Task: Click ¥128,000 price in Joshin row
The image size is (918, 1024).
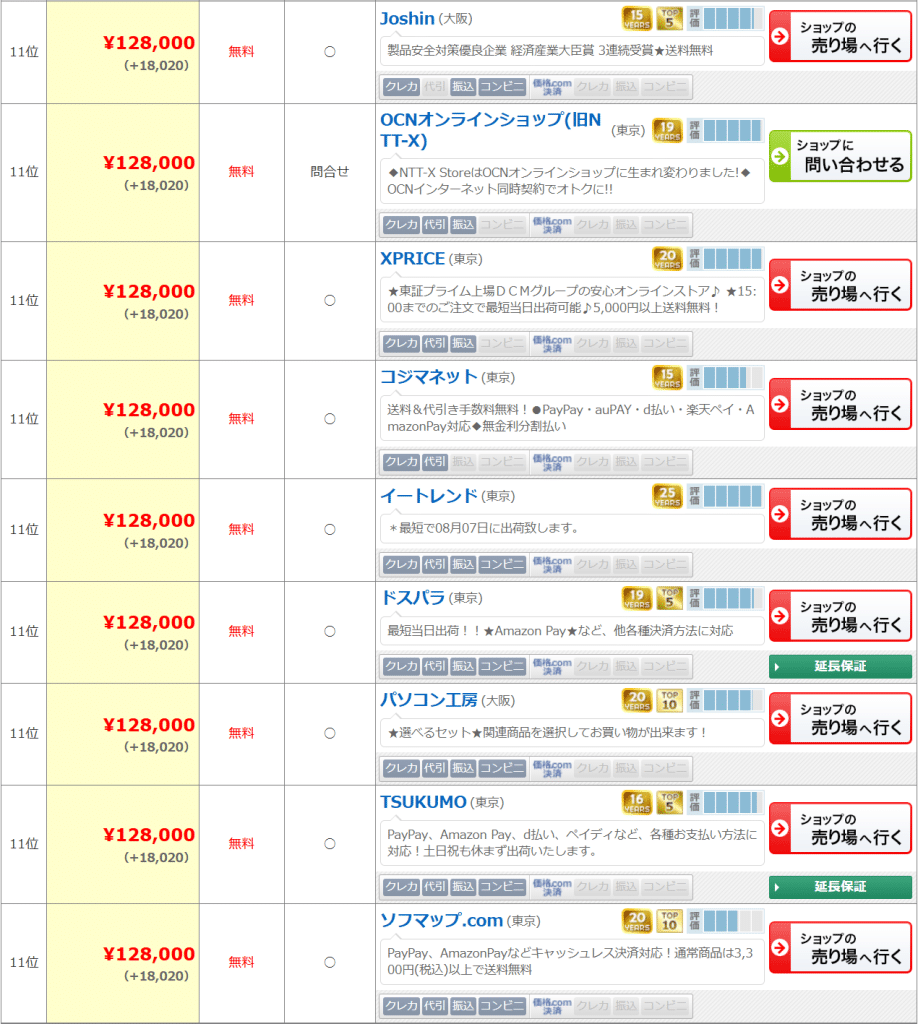Action: tap(149, 43)
